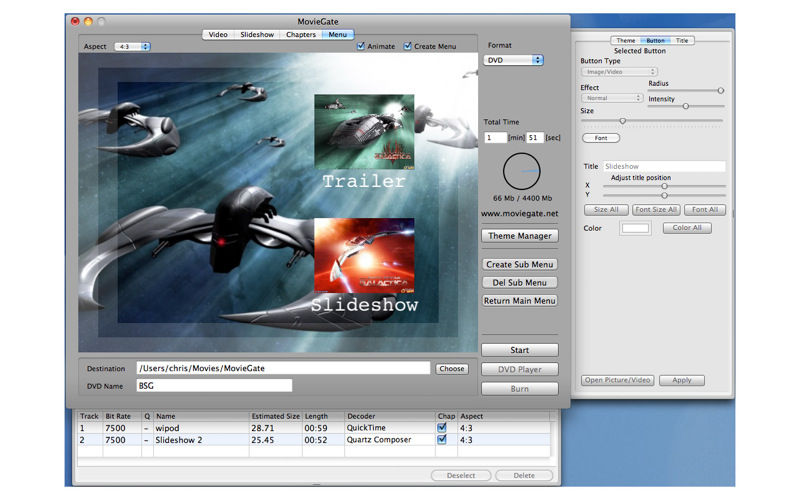Click the Trailer title text in preview
The height and width of the screenshot is (500, 800).
tap(364, 181)
